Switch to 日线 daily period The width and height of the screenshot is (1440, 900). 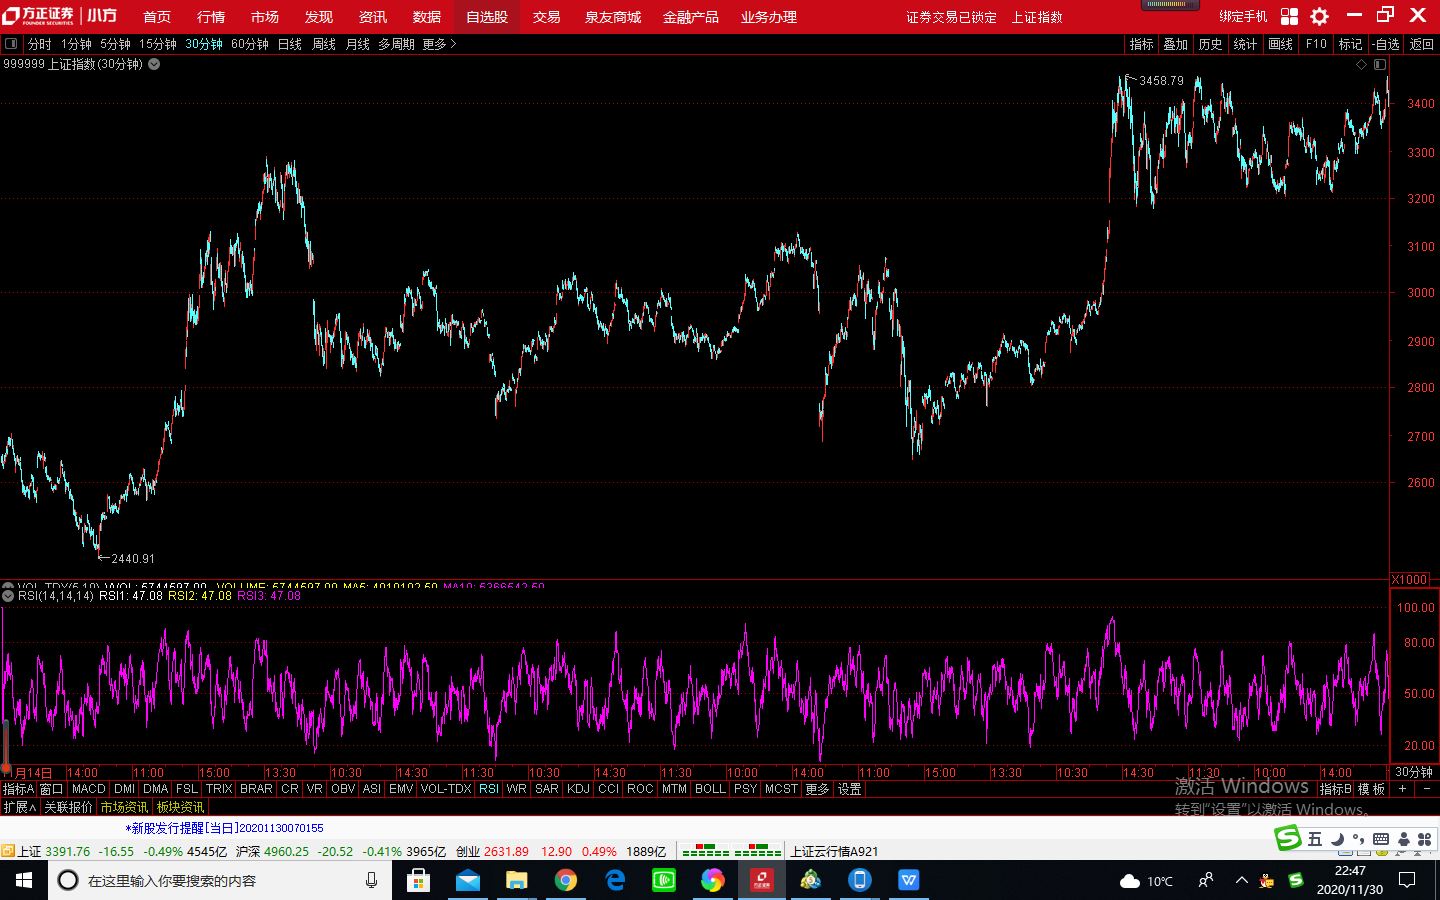(x=290, y=44)
